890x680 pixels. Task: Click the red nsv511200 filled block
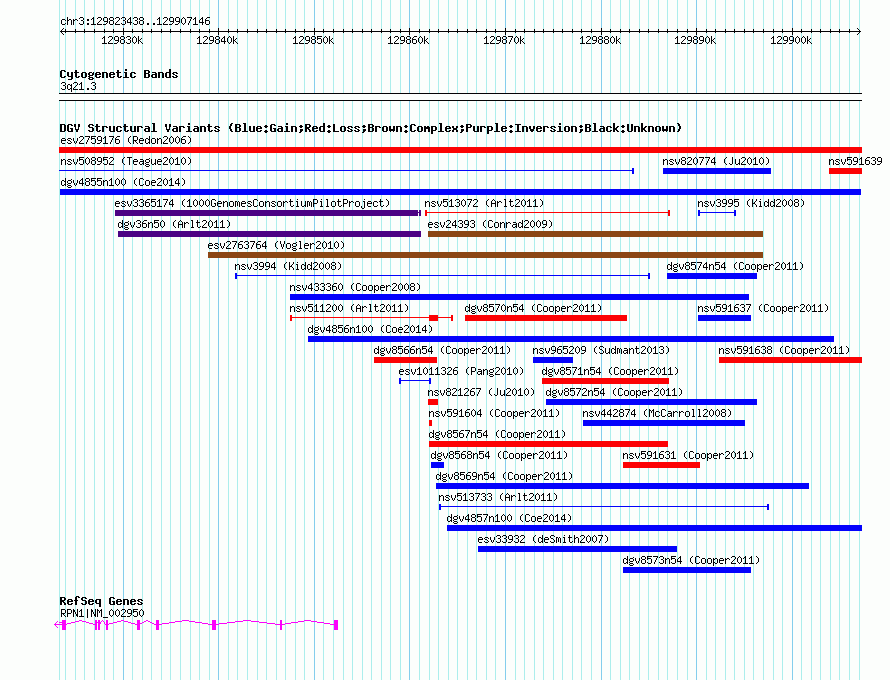[434, 318]
